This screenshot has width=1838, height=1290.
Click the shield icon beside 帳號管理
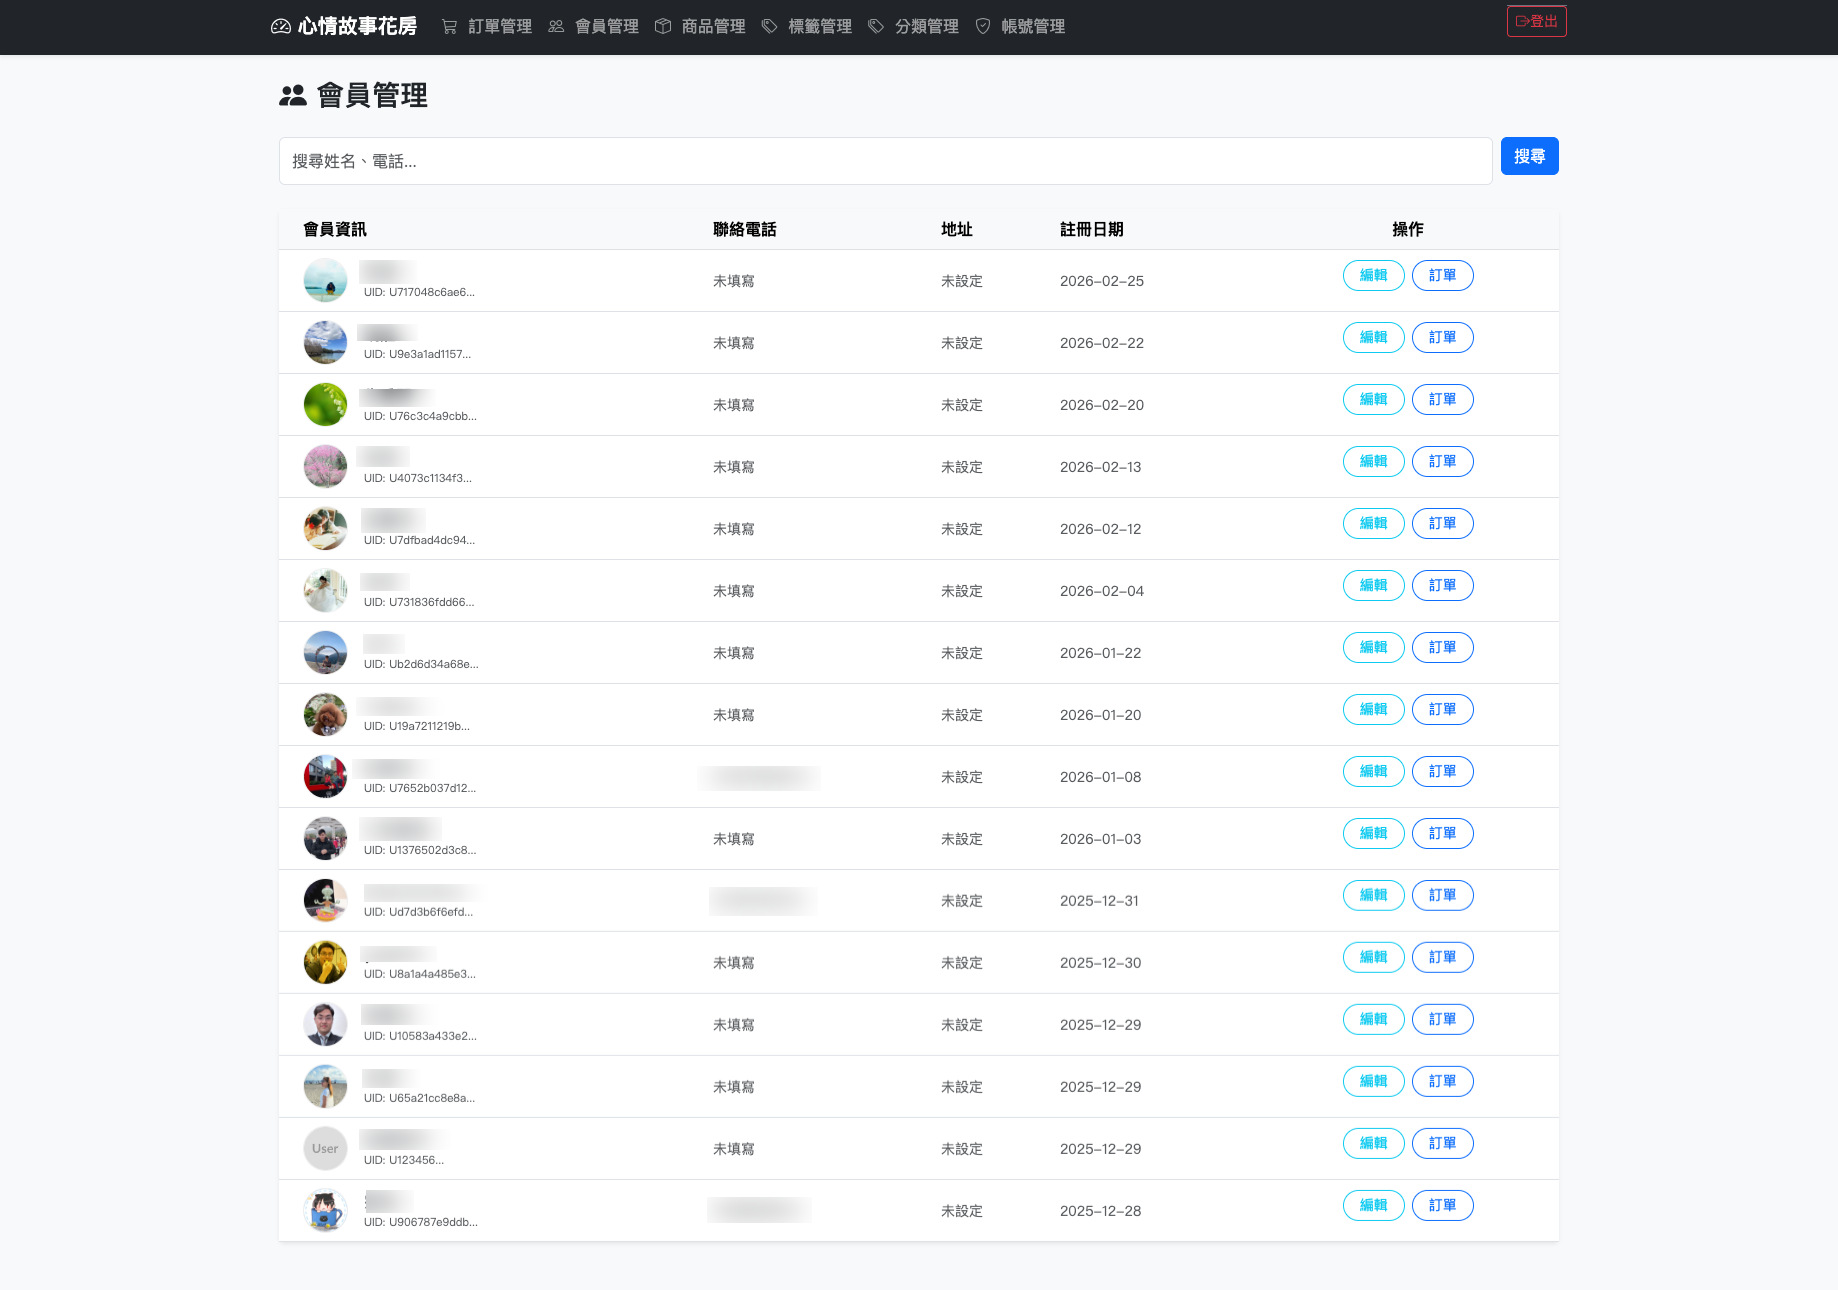983,27
